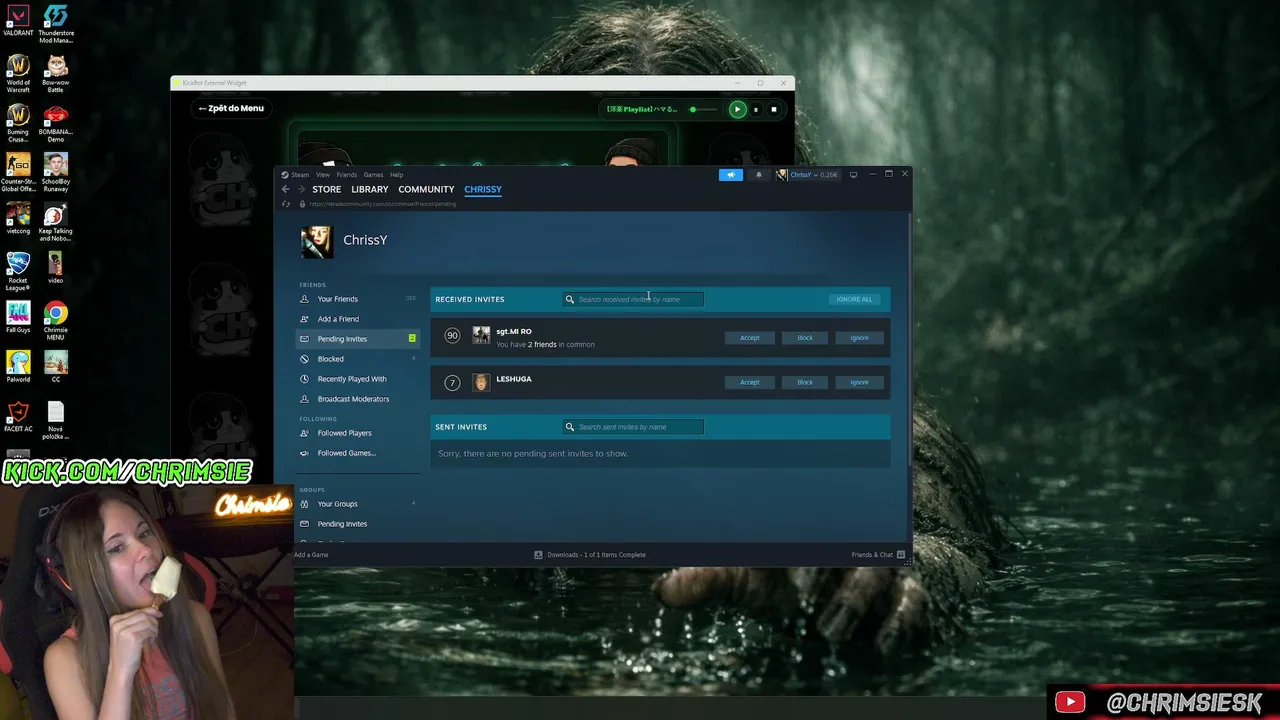Select Broadcast Moderators in sidebar
Viewport: 1280px width, 720px height.
coord(357,399)
